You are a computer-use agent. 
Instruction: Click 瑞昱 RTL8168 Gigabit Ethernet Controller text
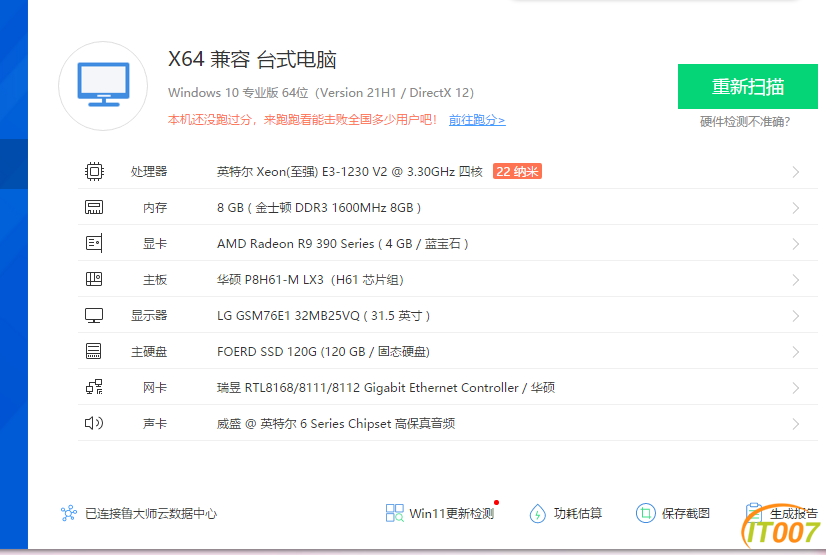coord(386,388)
